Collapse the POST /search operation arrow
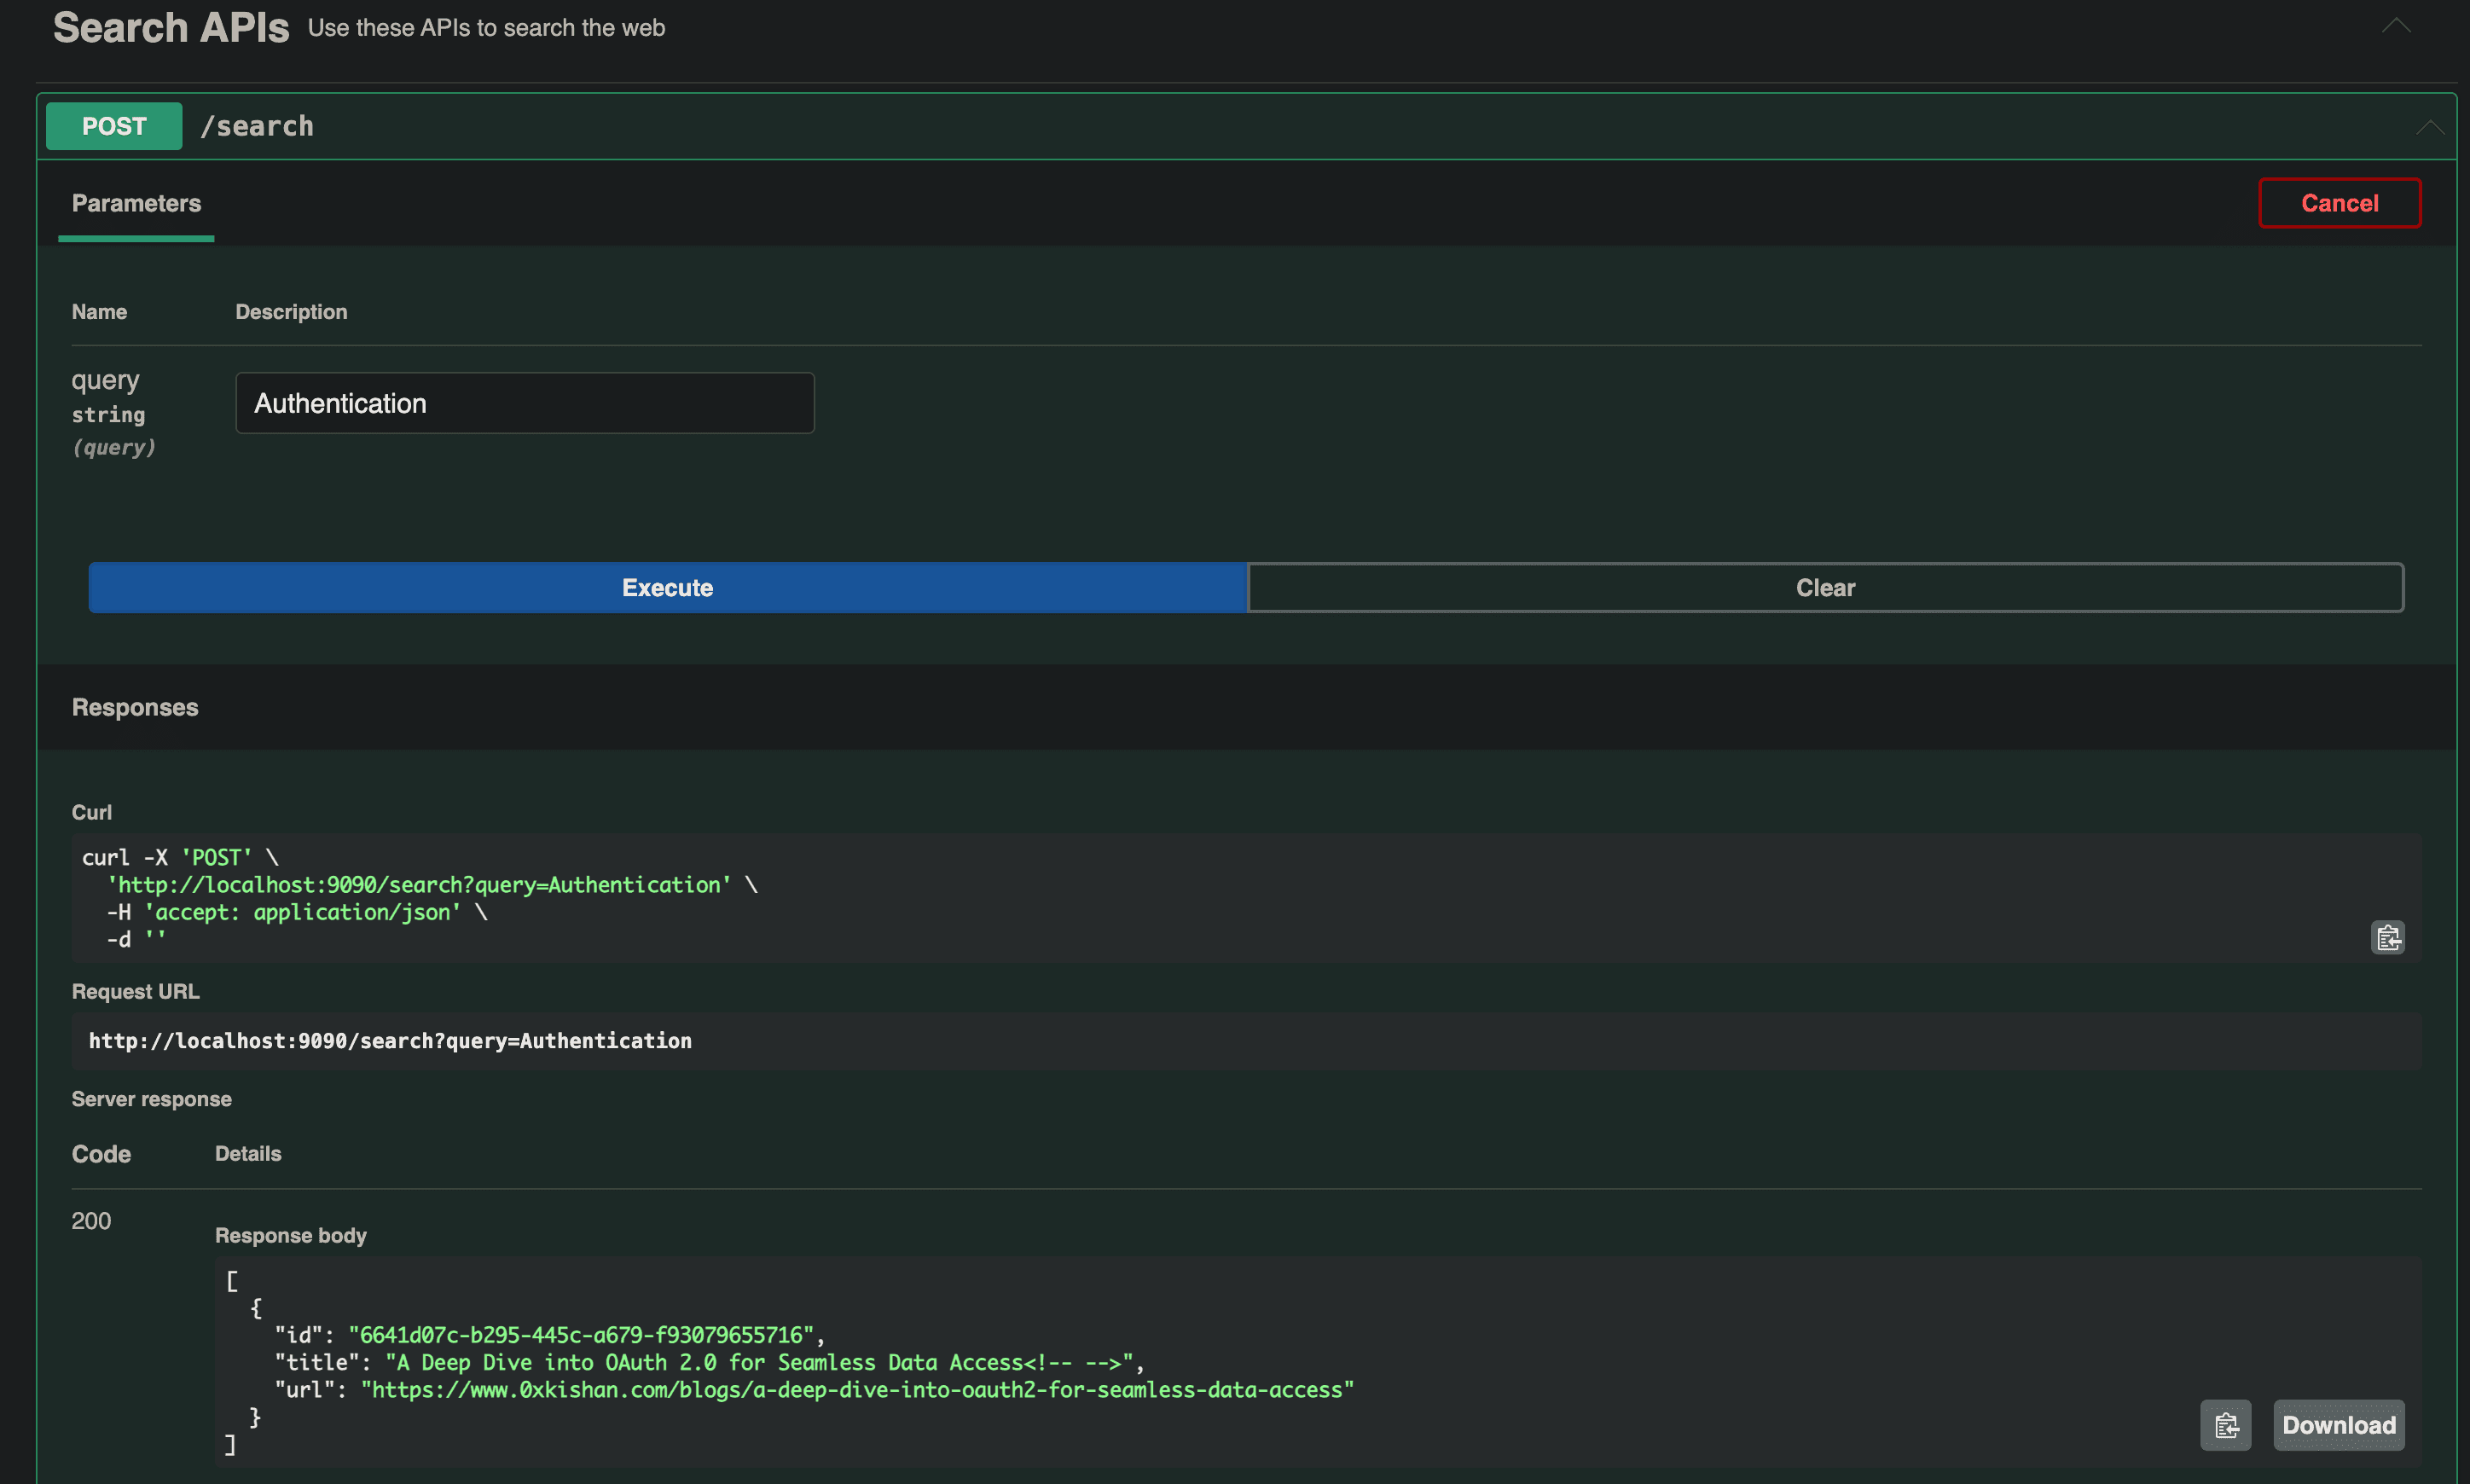The width and height of the screenshot is (2470, 1484). click(x=2429, y=127)
